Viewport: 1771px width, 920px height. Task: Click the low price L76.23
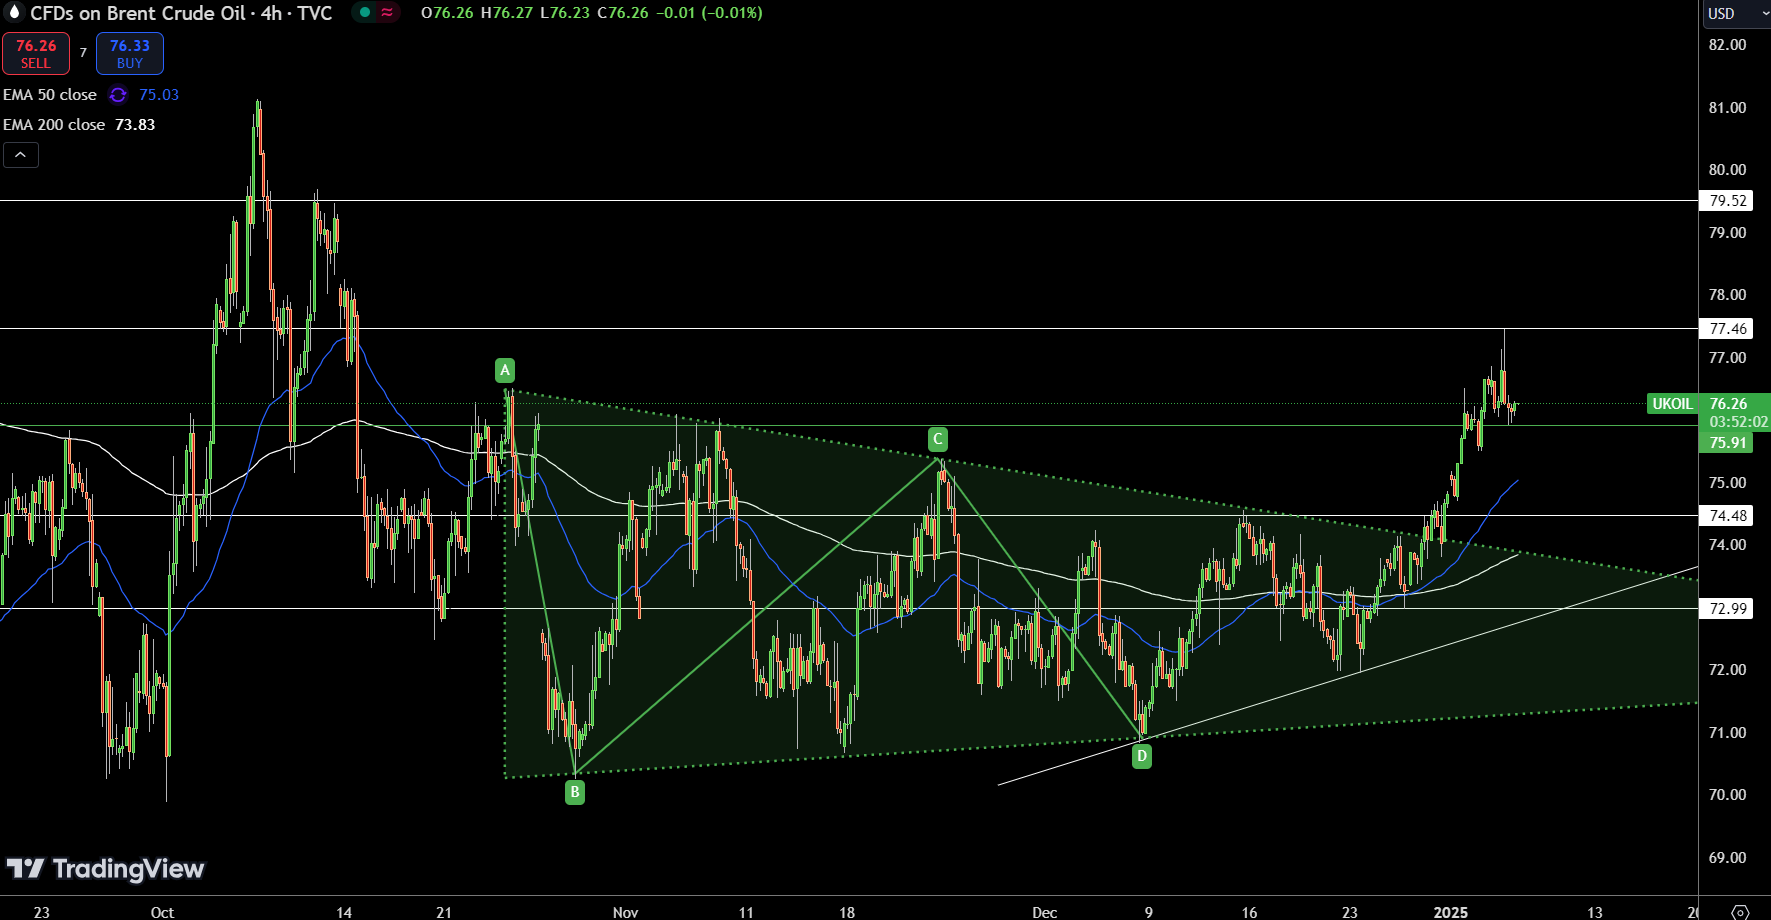pos(564,13)
